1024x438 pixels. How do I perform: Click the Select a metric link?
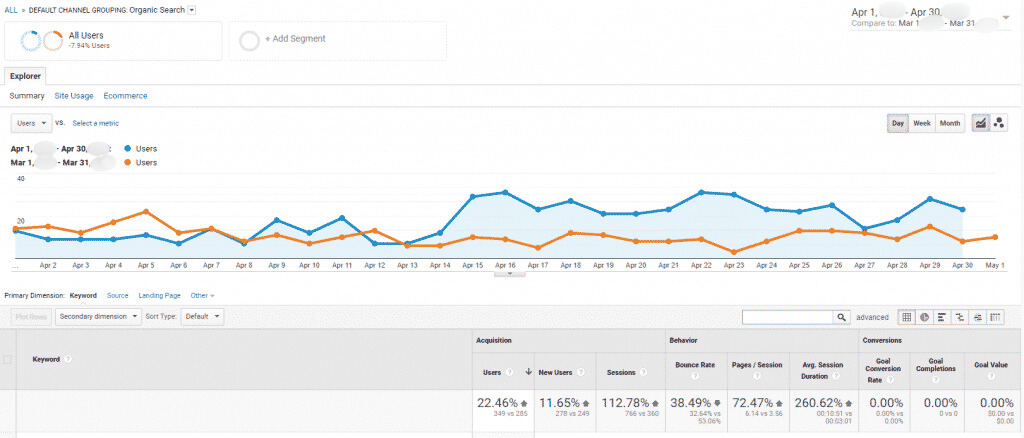click(x=95, y=123)
